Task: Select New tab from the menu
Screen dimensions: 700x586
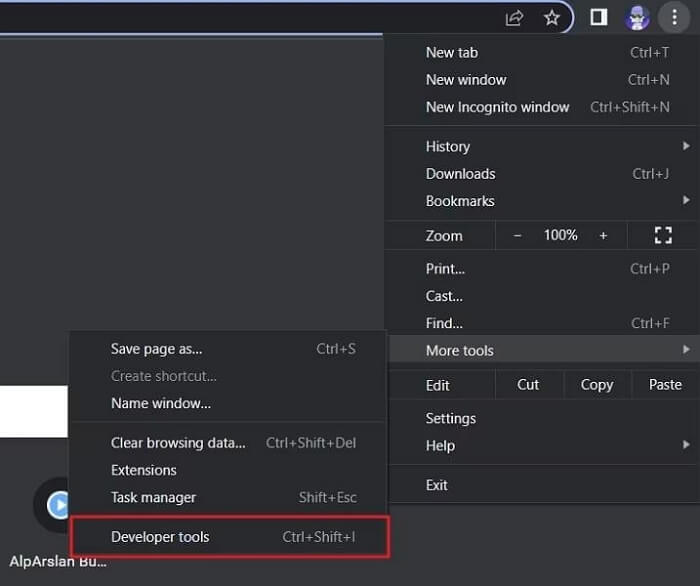Action: coord(542,53)
